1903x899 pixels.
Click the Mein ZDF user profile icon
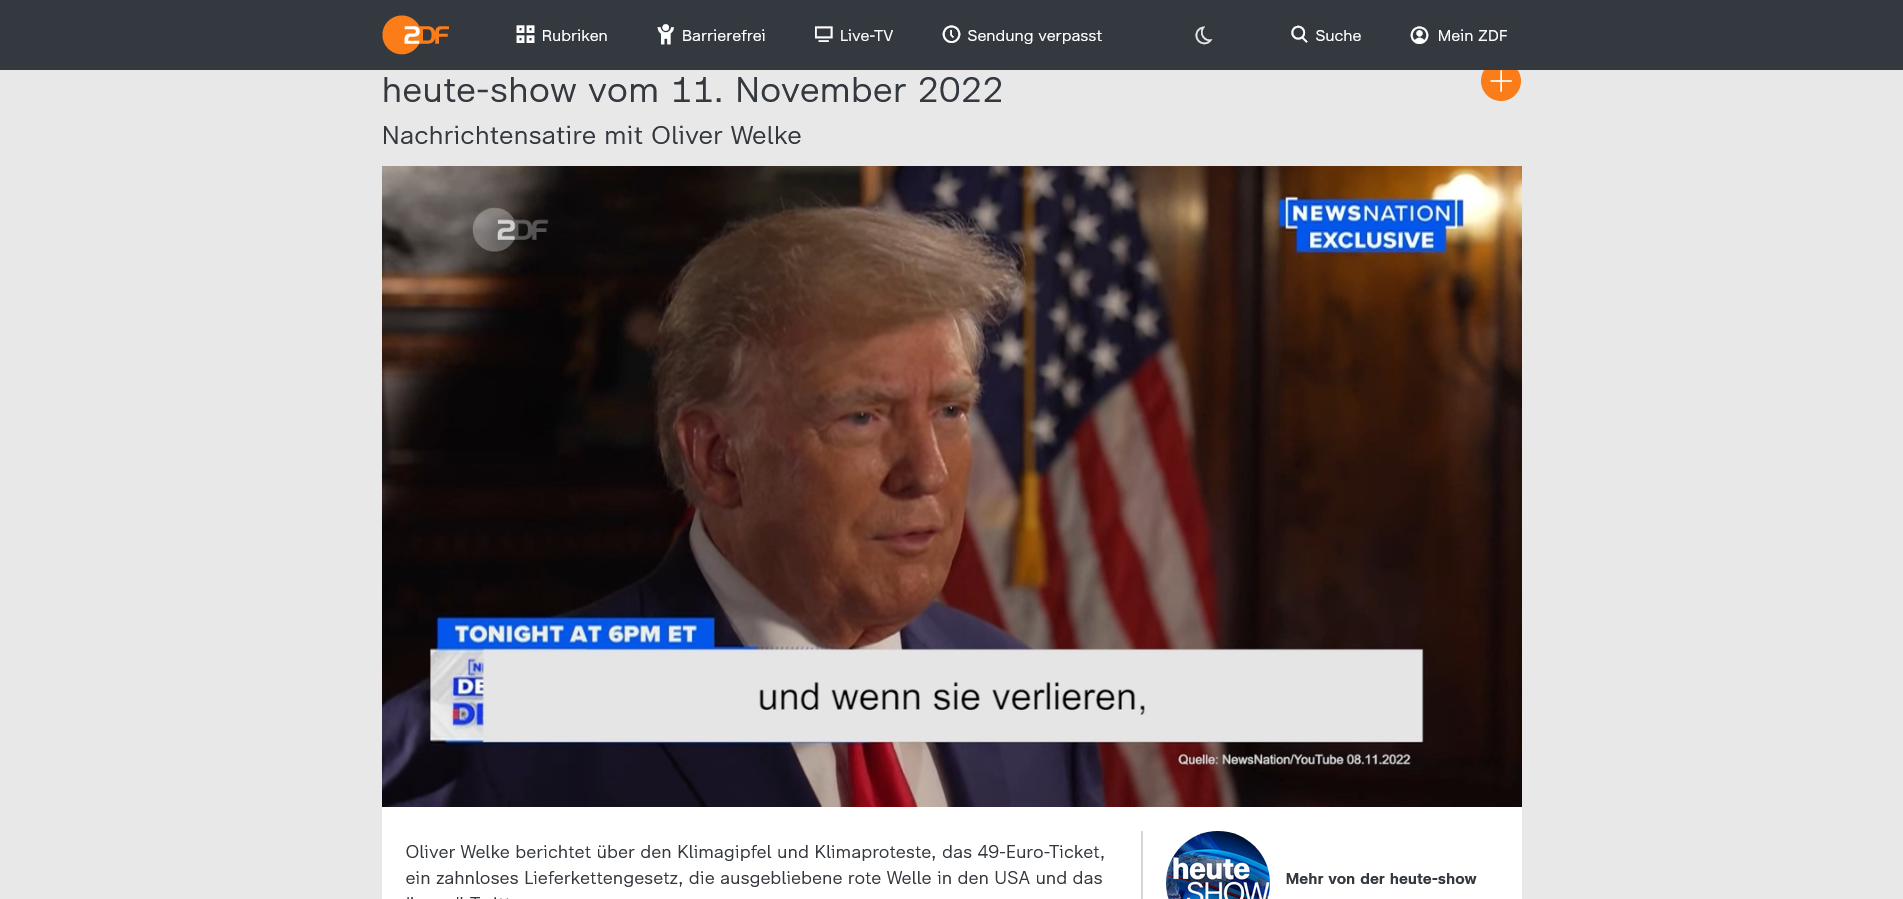pyautogui.click(x=1419, y=35)
